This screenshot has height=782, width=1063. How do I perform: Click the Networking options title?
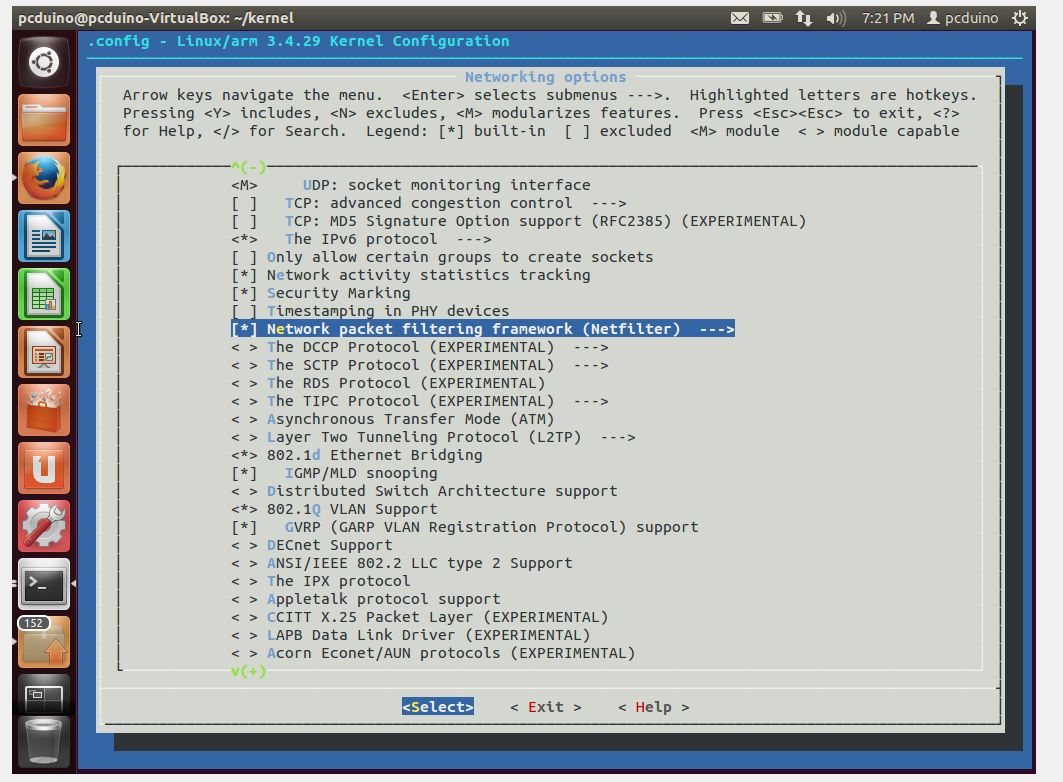click(x=545, y=77)
